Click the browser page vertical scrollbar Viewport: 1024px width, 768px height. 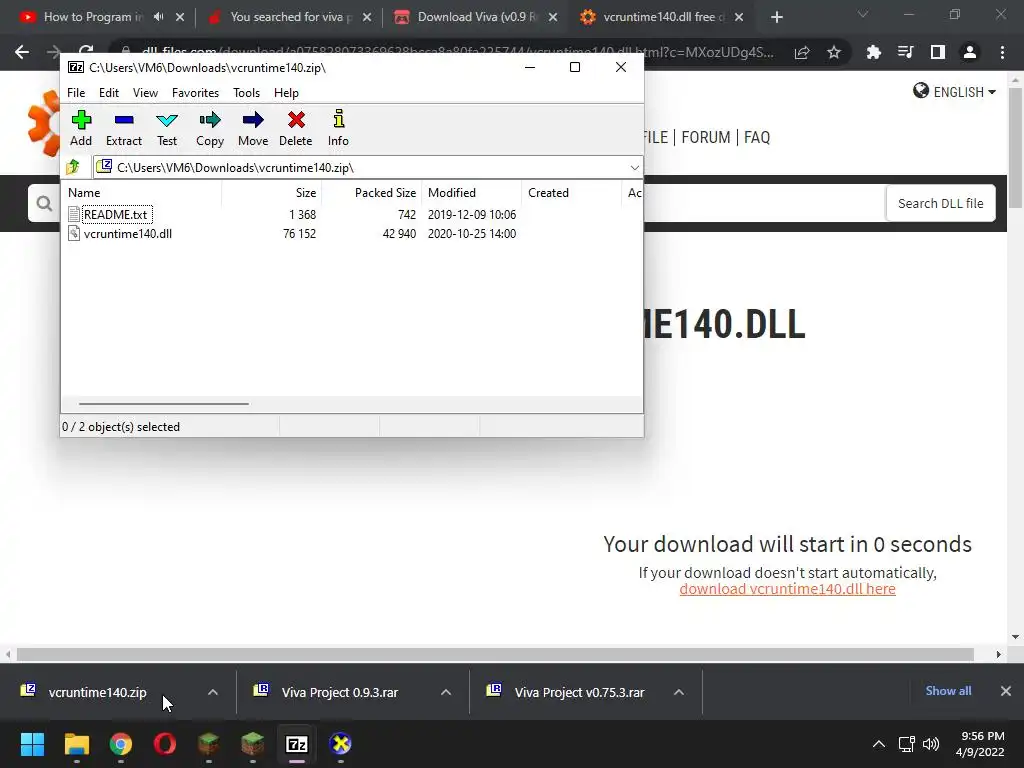click(1015, 148)
